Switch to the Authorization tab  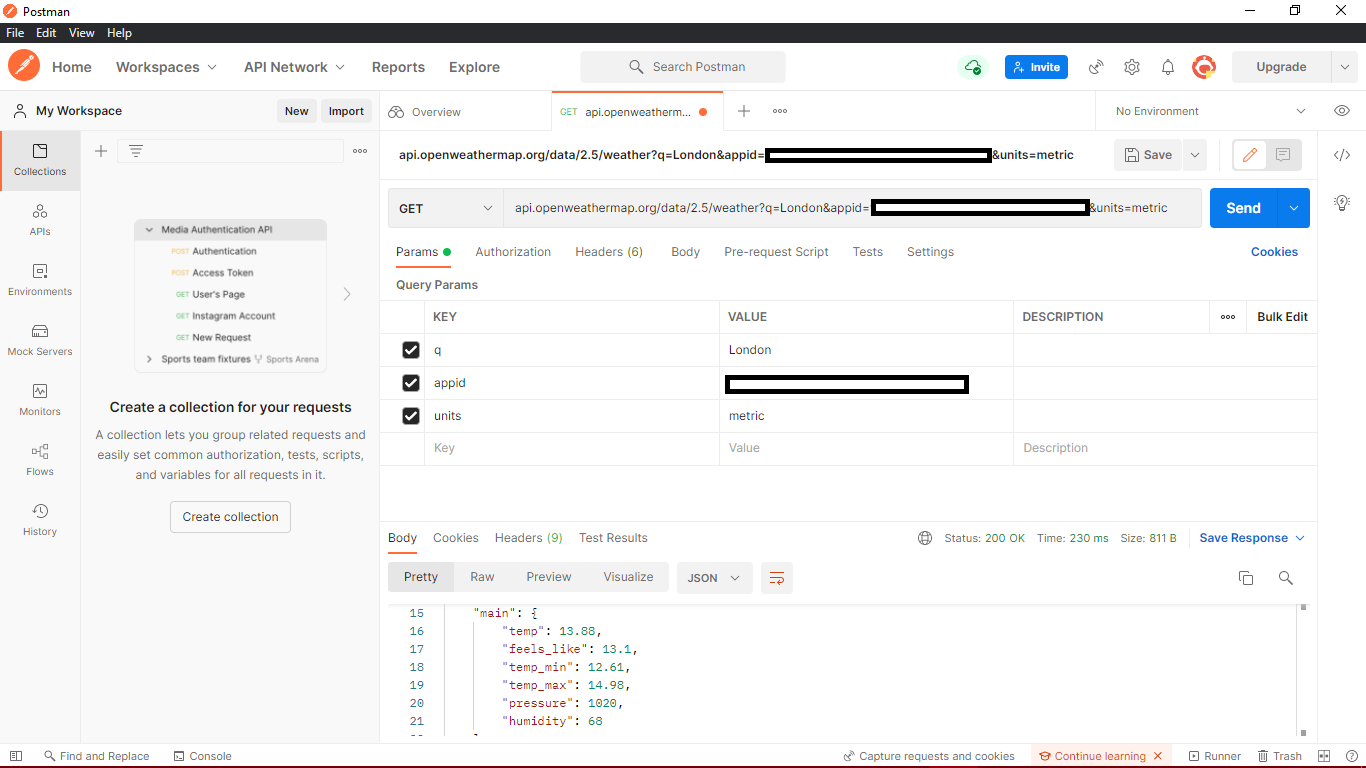513,252
